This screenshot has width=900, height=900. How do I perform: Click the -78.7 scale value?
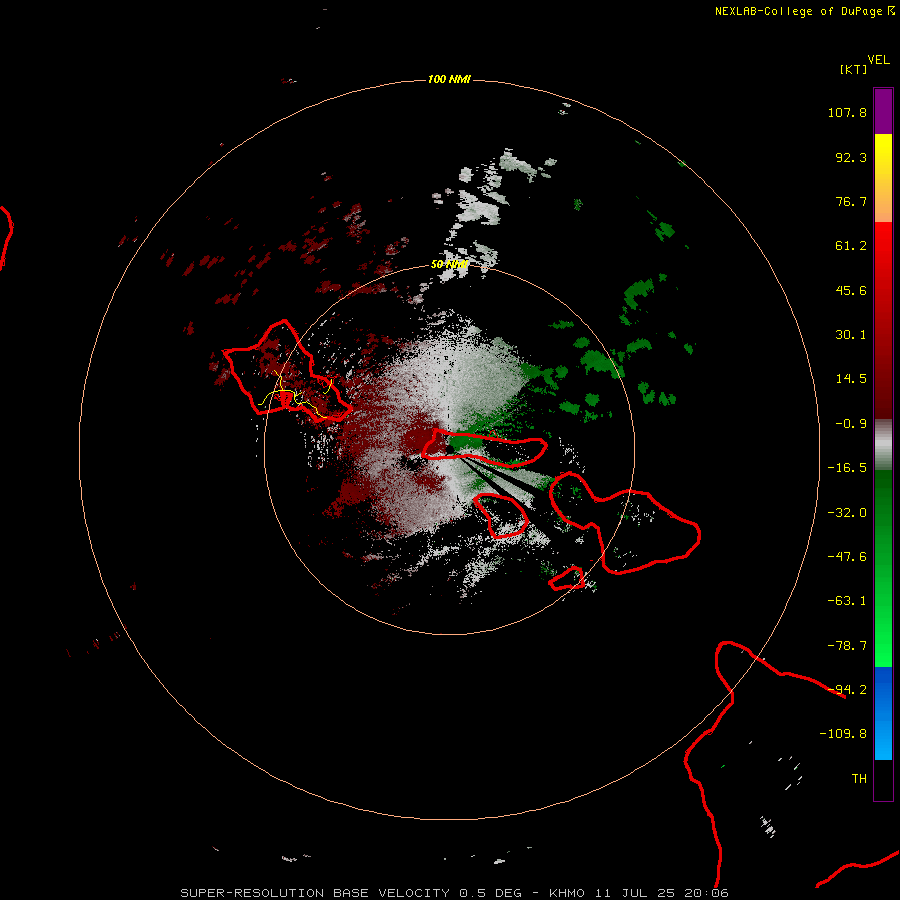tap(847, 646)
